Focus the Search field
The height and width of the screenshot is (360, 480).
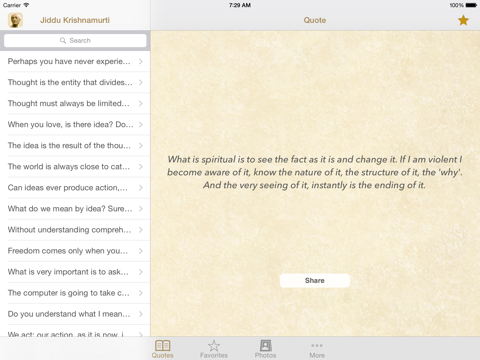(x=75, y=41)
